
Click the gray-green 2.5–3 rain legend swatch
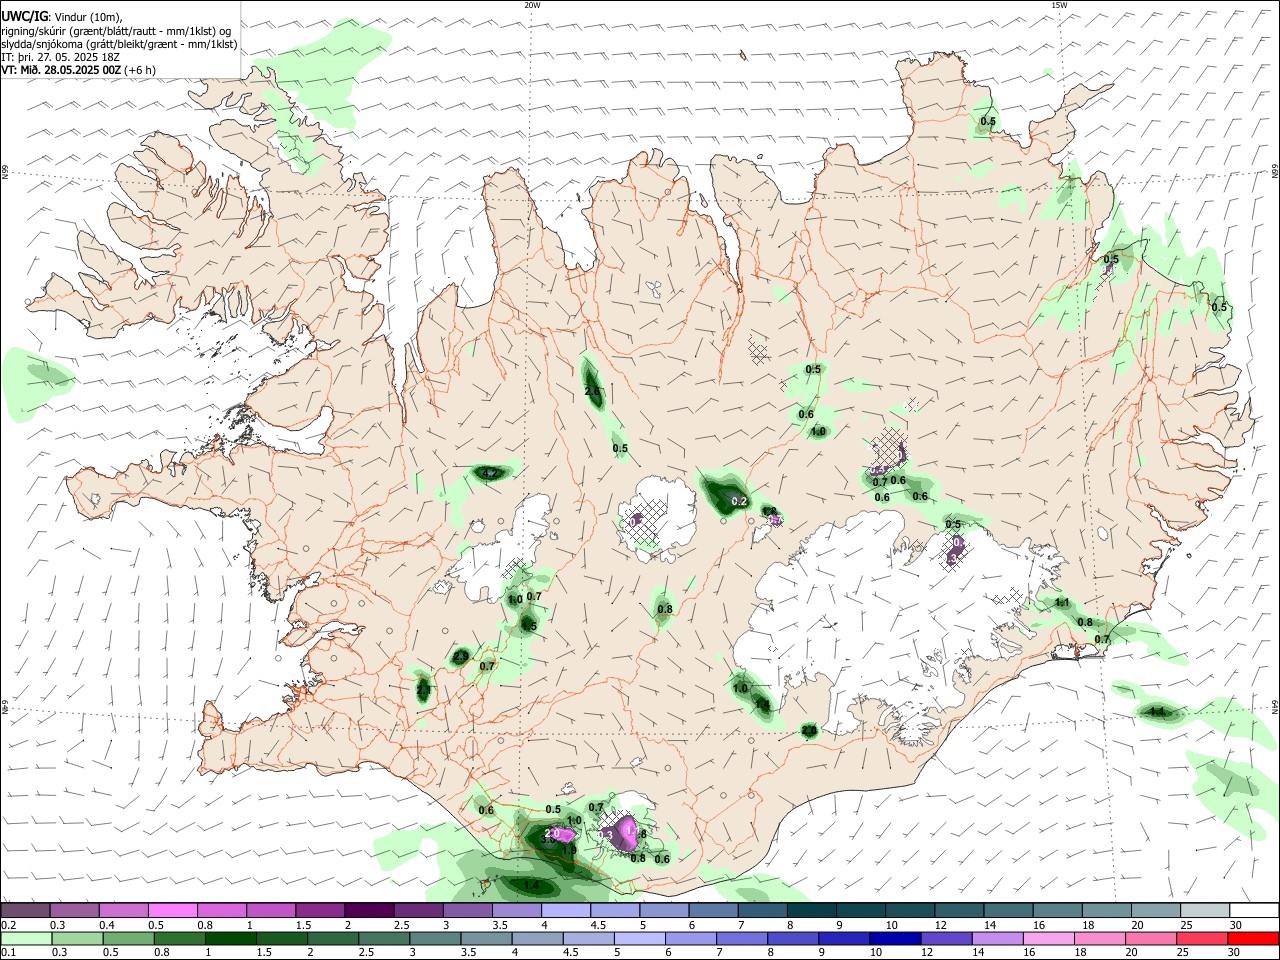tap(383, 938)
